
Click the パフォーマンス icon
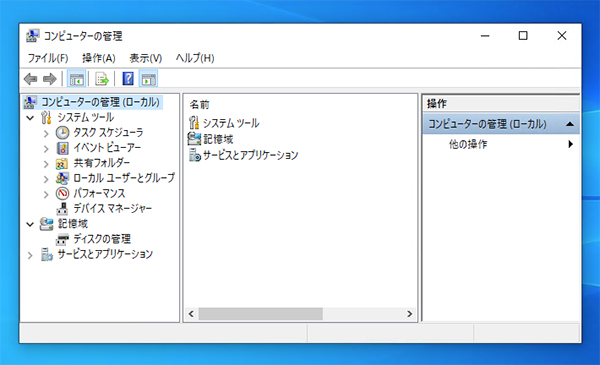coord(62,193)
